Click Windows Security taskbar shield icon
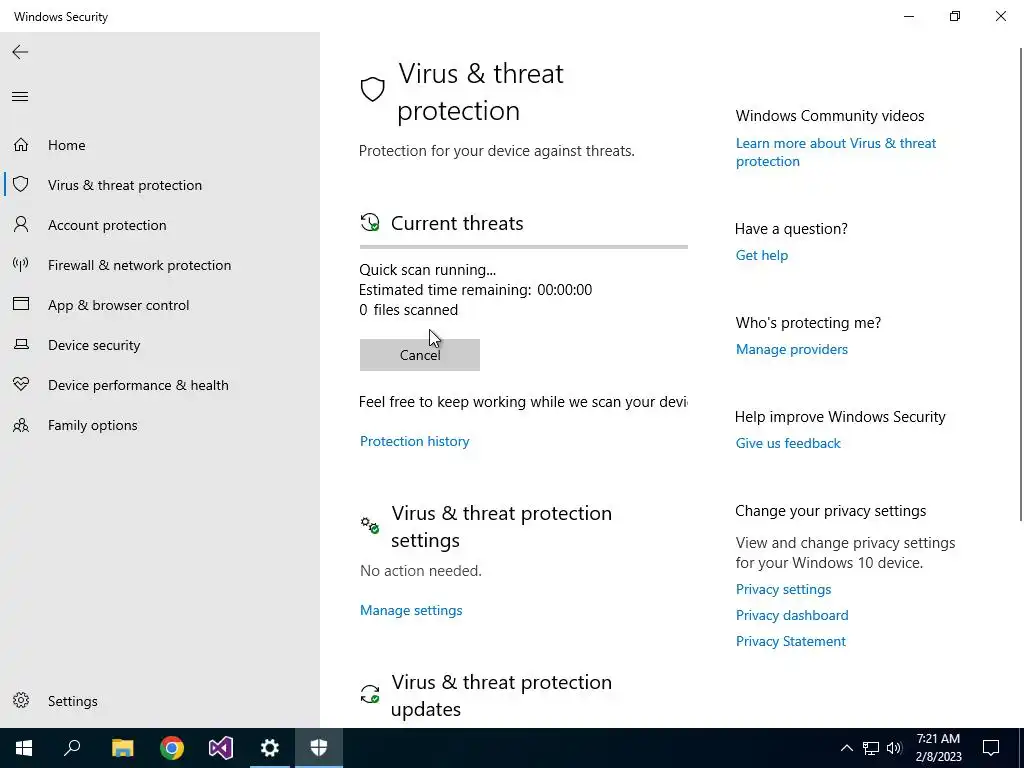1024x768 pixels. 319,748
